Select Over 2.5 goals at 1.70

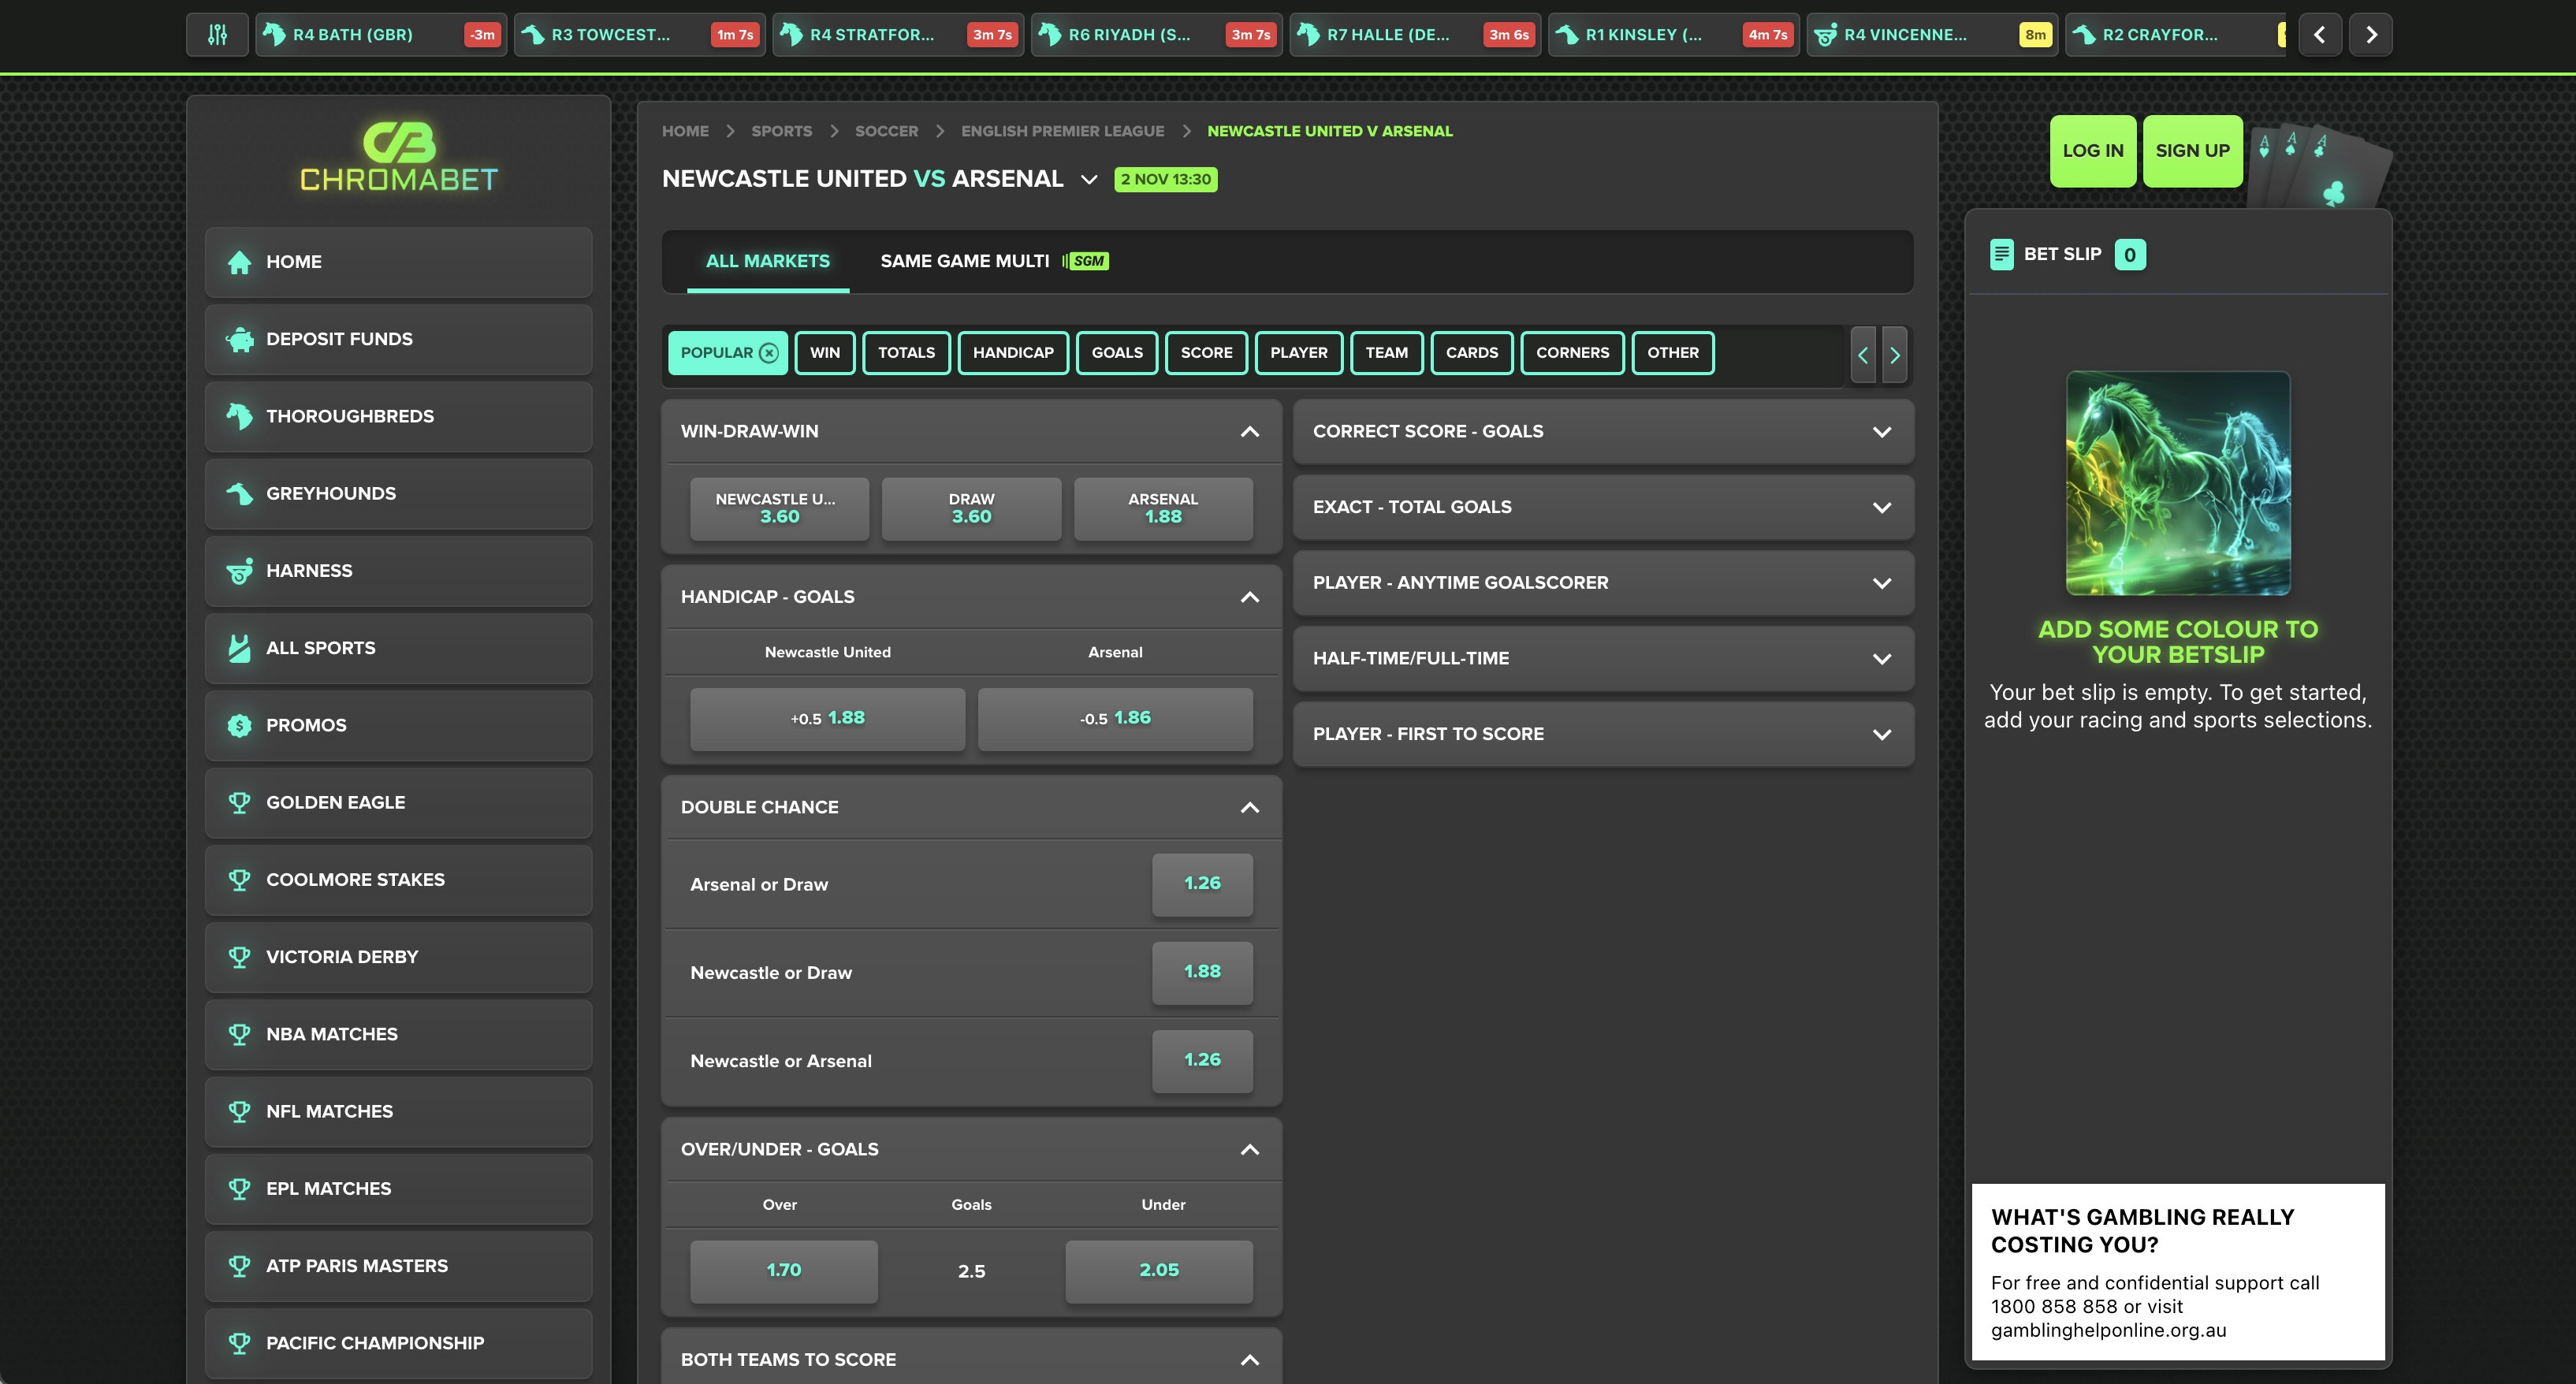pos(783,1271)
